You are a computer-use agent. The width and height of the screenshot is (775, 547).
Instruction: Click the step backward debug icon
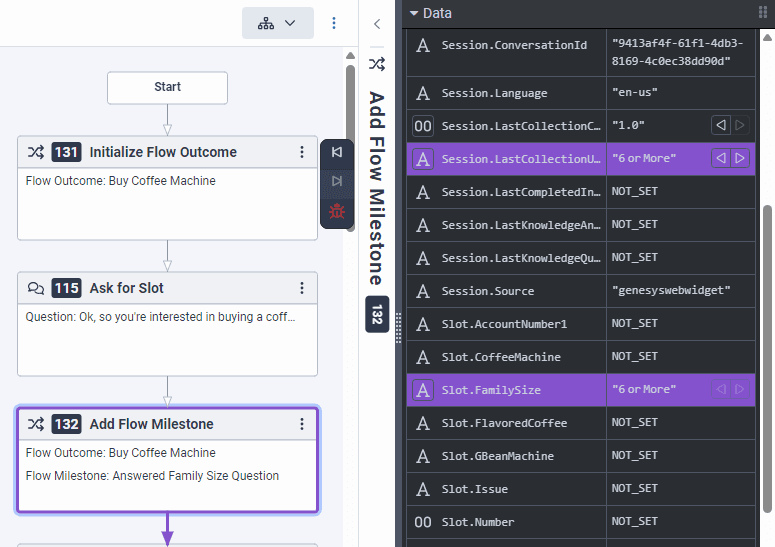(x=337, y=152)
